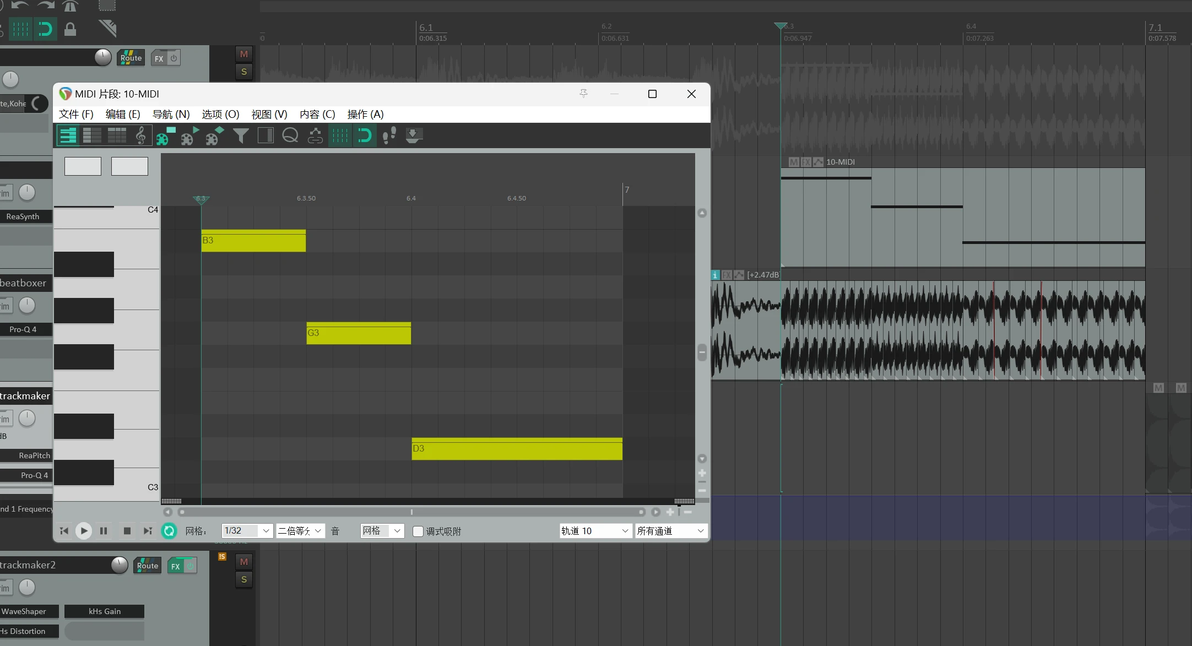Screen dimensions: 1192x646
Task: Select triangle note style icon
Action: pyautogui.click(x=190, y=135)
